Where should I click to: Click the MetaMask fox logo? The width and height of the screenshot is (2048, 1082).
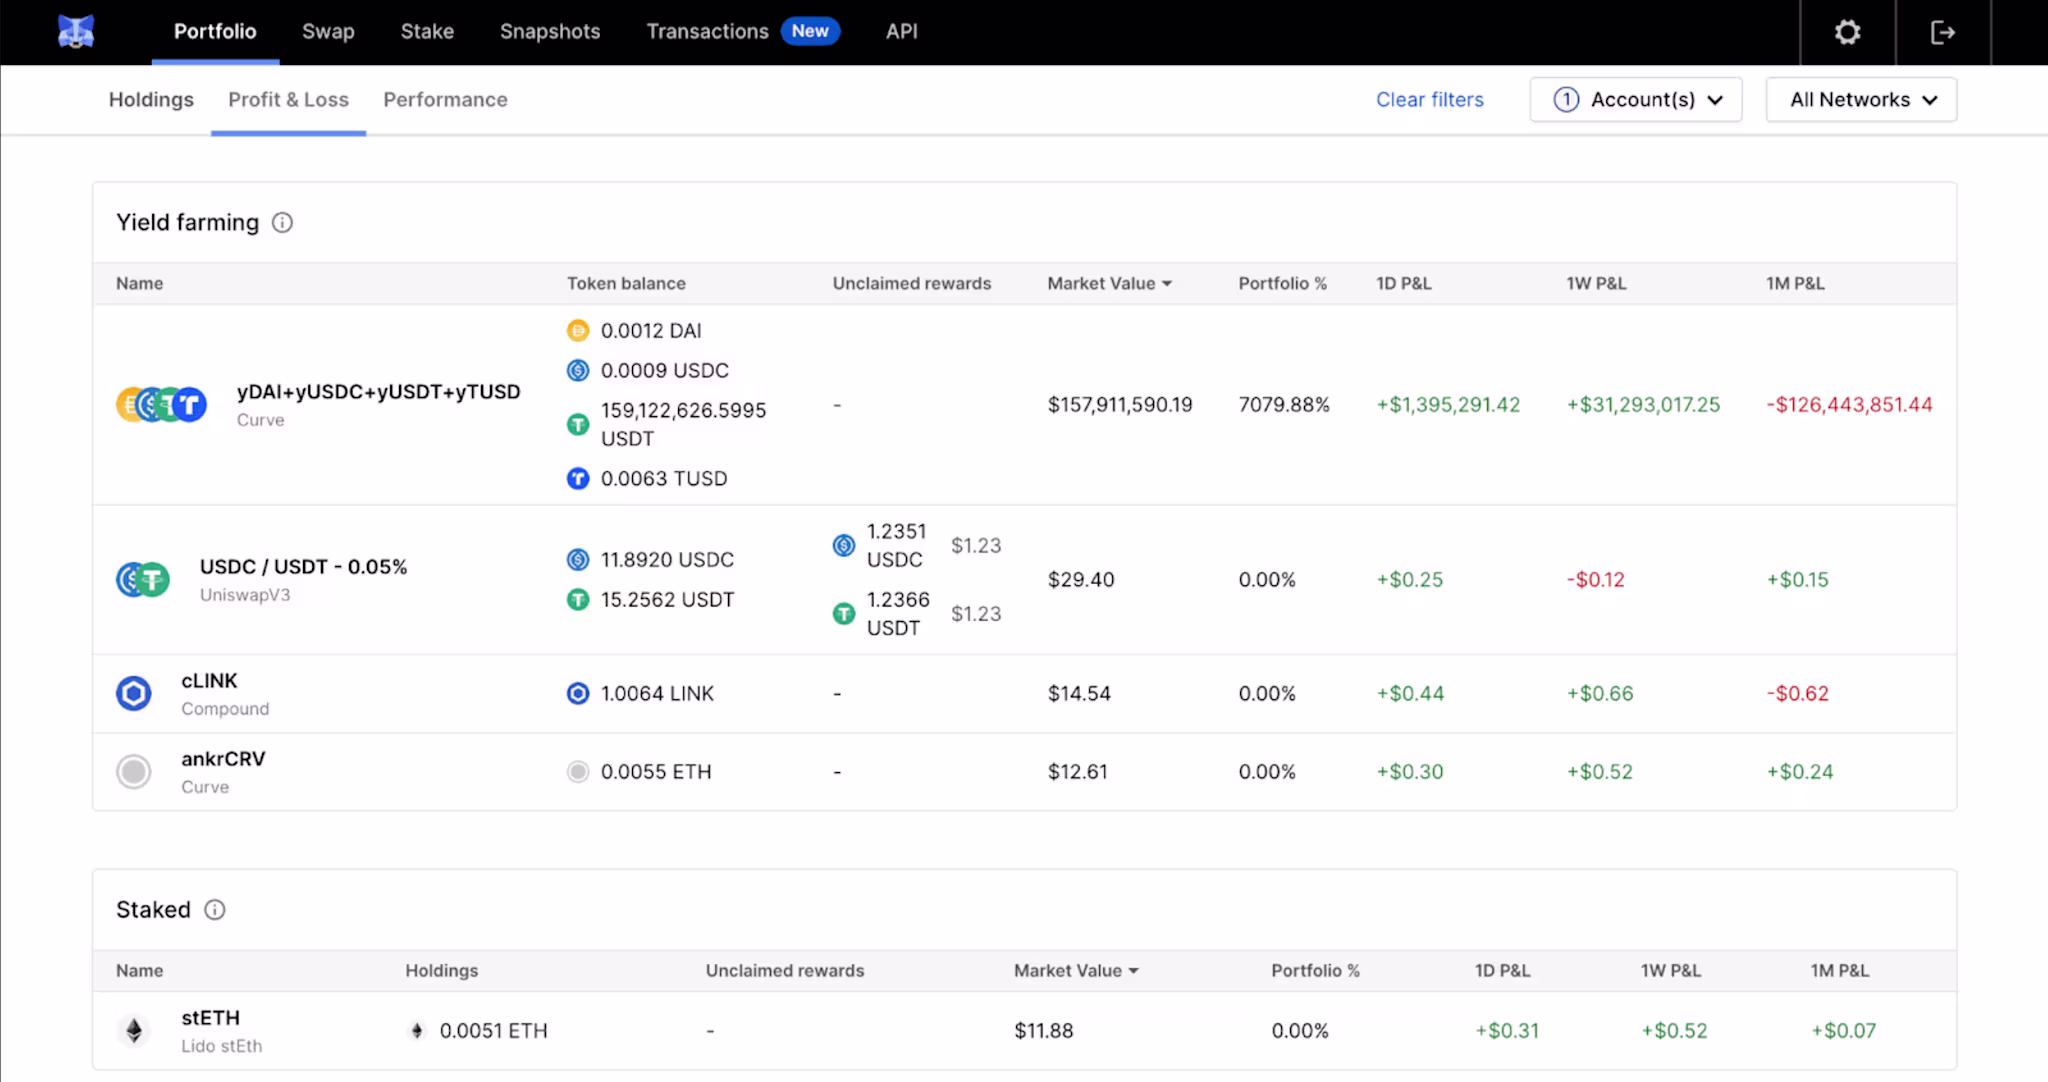(x=76, y=32)
